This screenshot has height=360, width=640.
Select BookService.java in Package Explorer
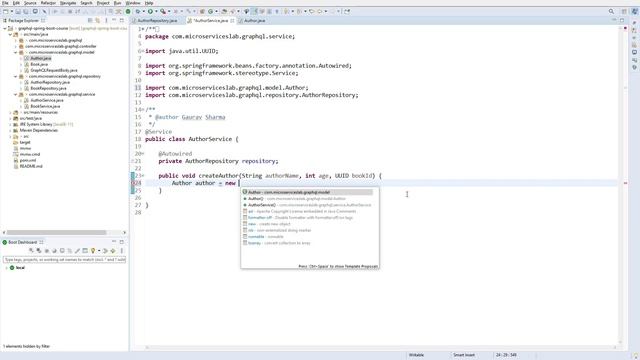45,106
